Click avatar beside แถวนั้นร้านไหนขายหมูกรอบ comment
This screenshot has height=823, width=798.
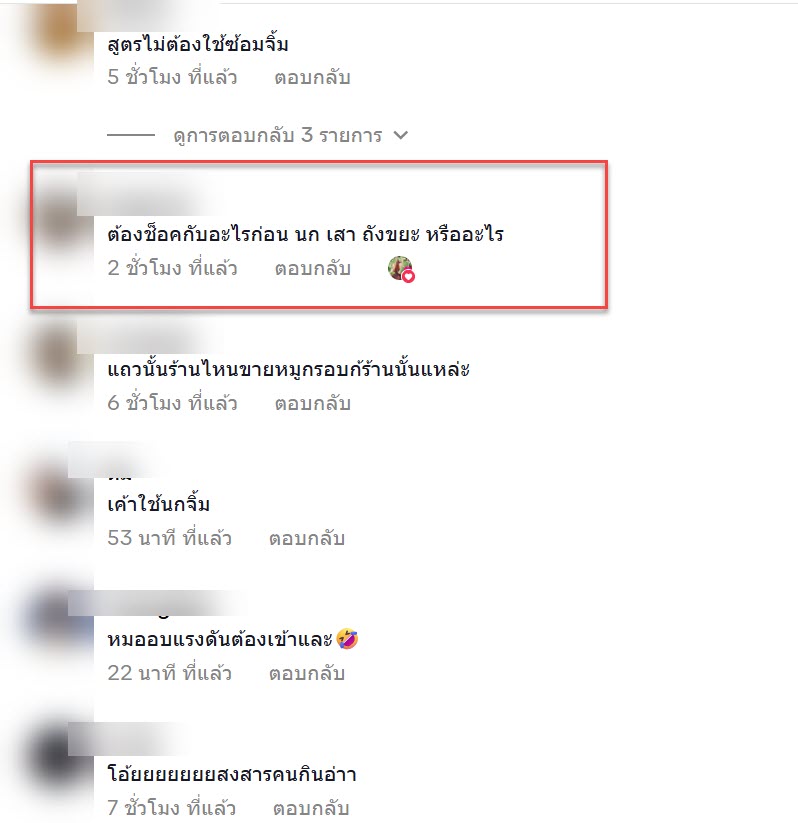(58, 355)
